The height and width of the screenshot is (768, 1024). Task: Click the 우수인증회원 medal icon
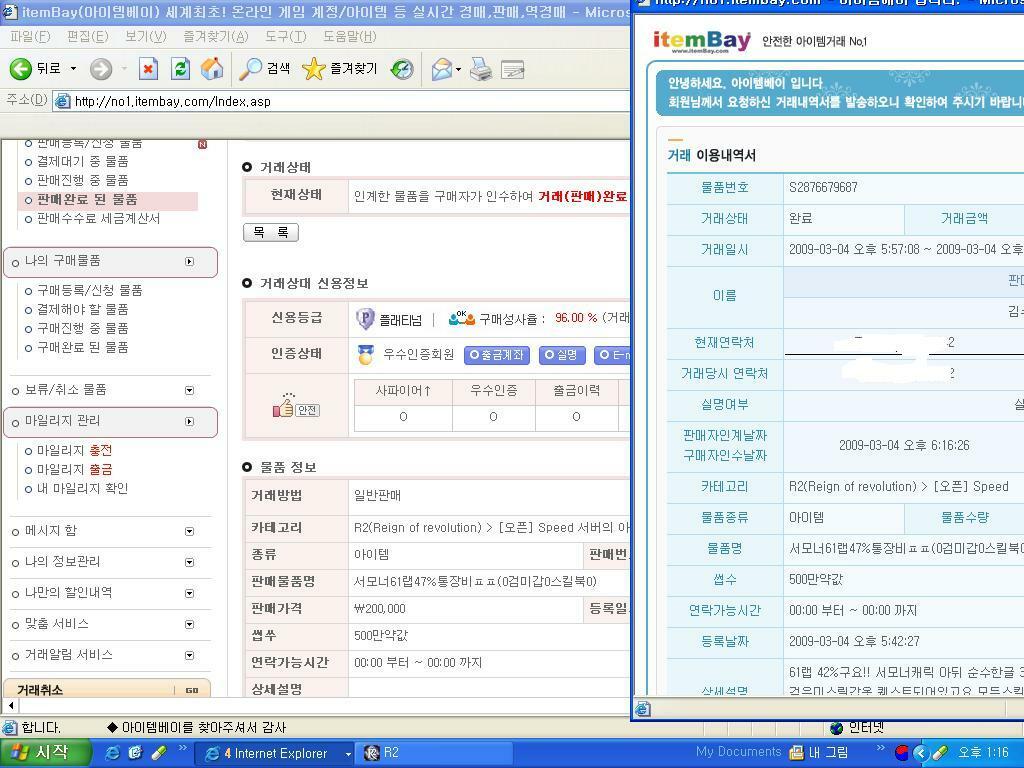[x=365, y=352]
